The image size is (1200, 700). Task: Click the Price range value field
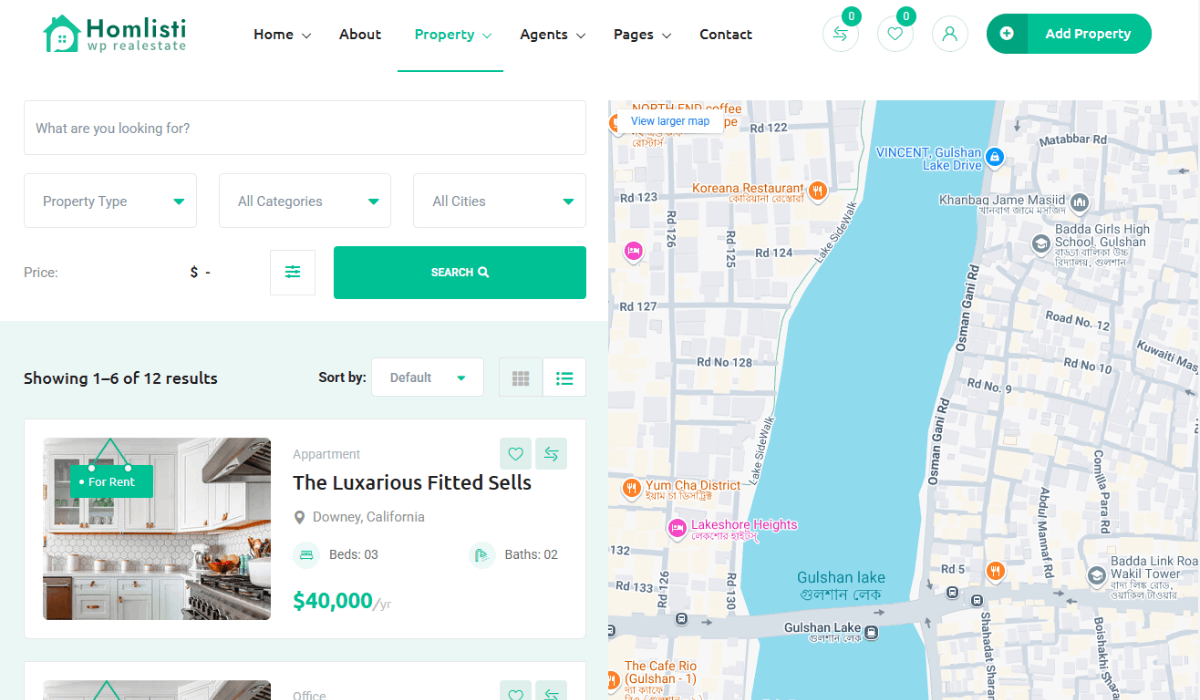pos(200,272)
